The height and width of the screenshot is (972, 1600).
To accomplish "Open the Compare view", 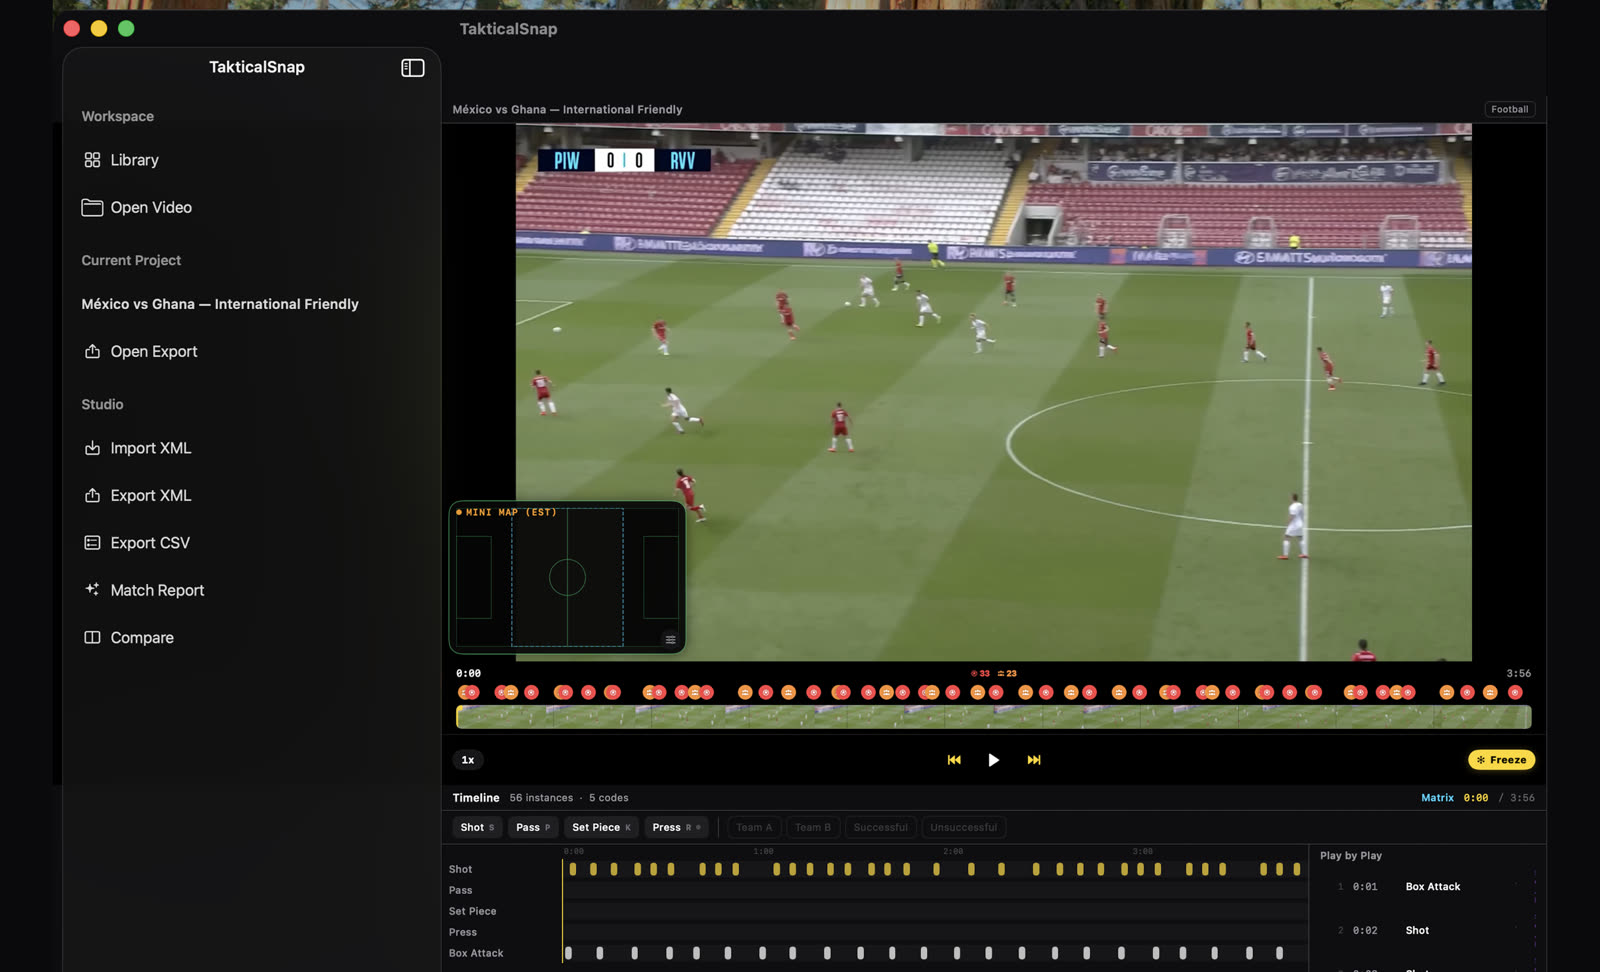I will tap(128, 637).
